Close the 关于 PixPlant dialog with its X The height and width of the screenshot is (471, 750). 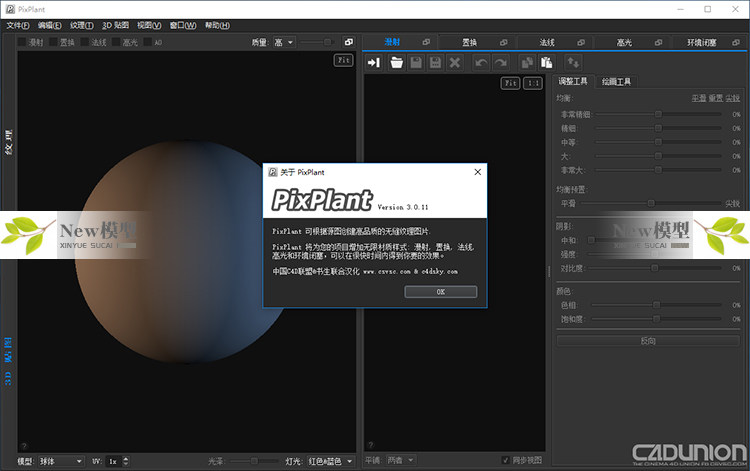click(477, 172)
